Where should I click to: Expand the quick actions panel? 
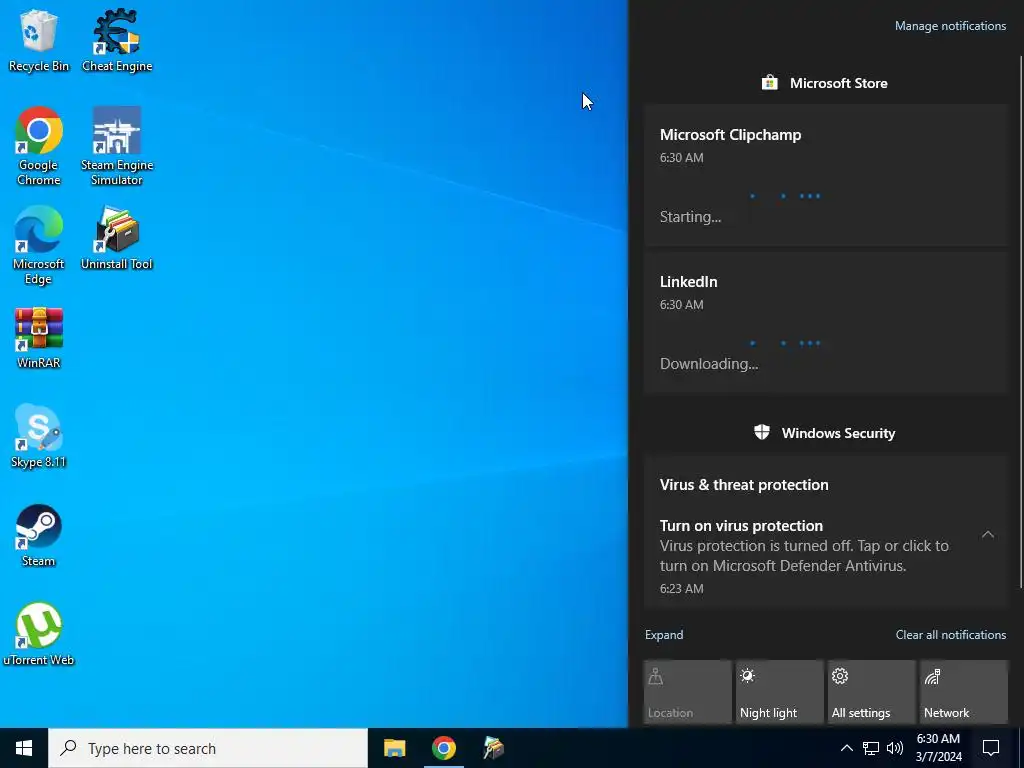pyautogui.click(x=664, y=635)
